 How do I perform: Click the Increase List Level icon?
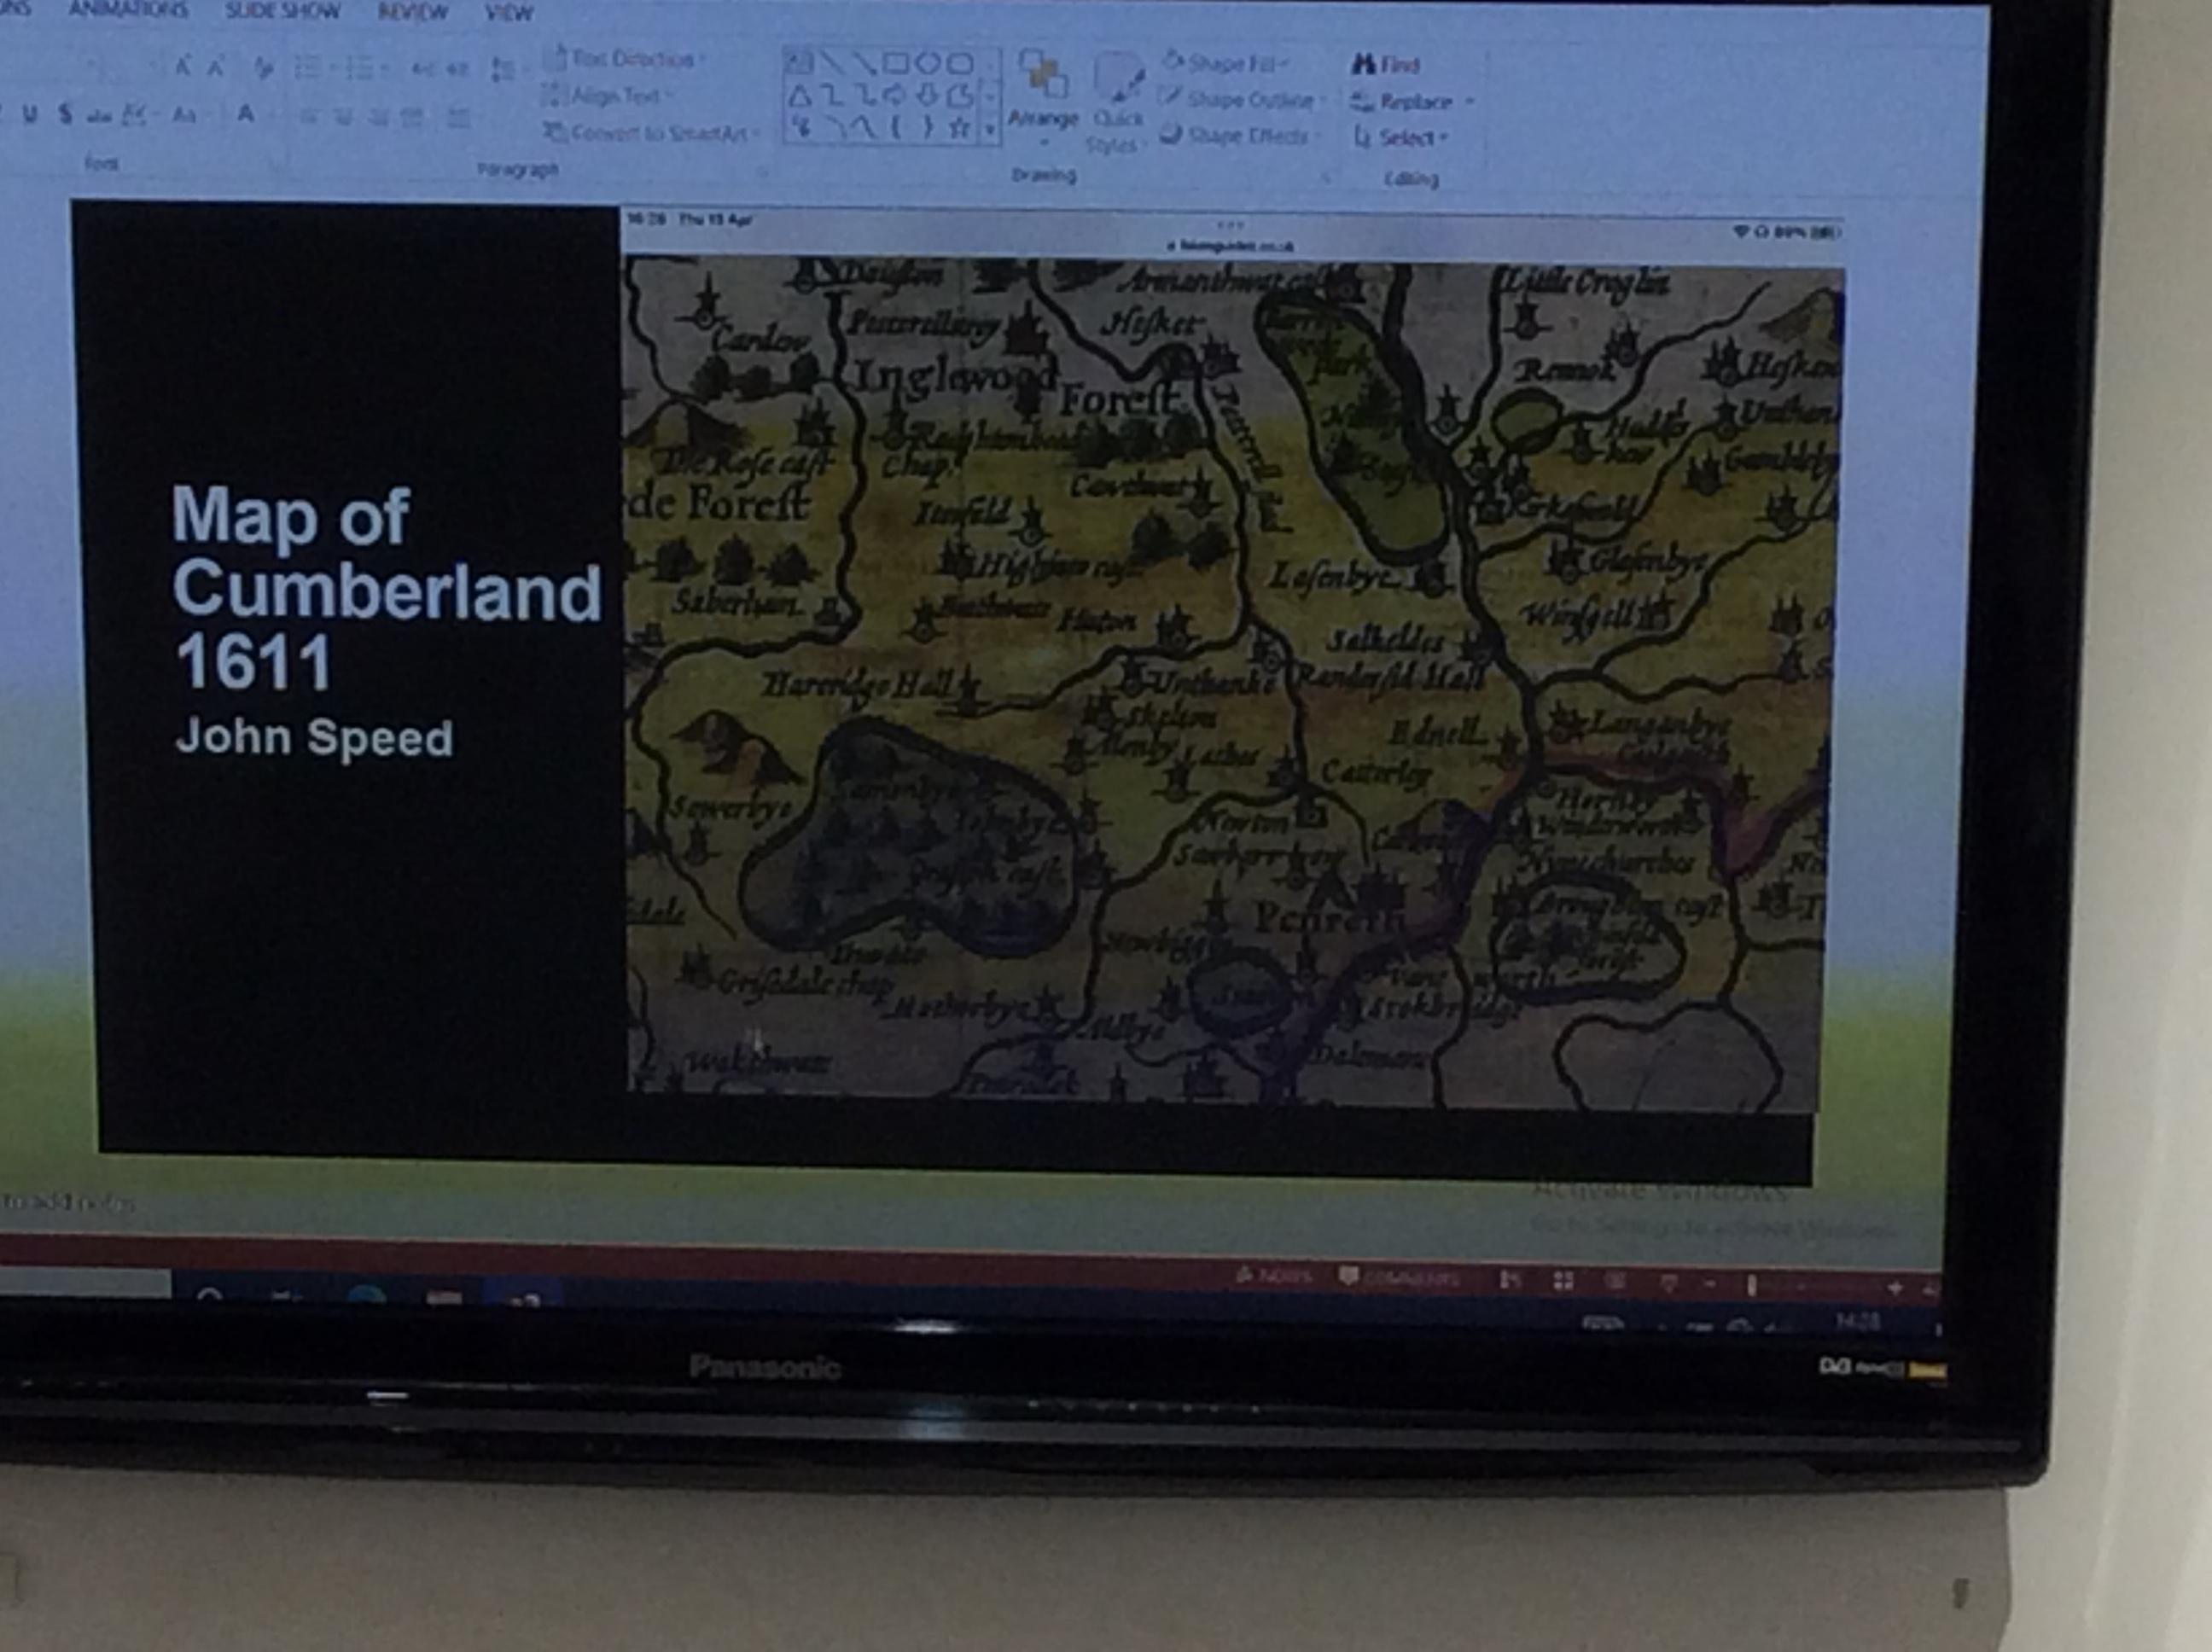457,70
